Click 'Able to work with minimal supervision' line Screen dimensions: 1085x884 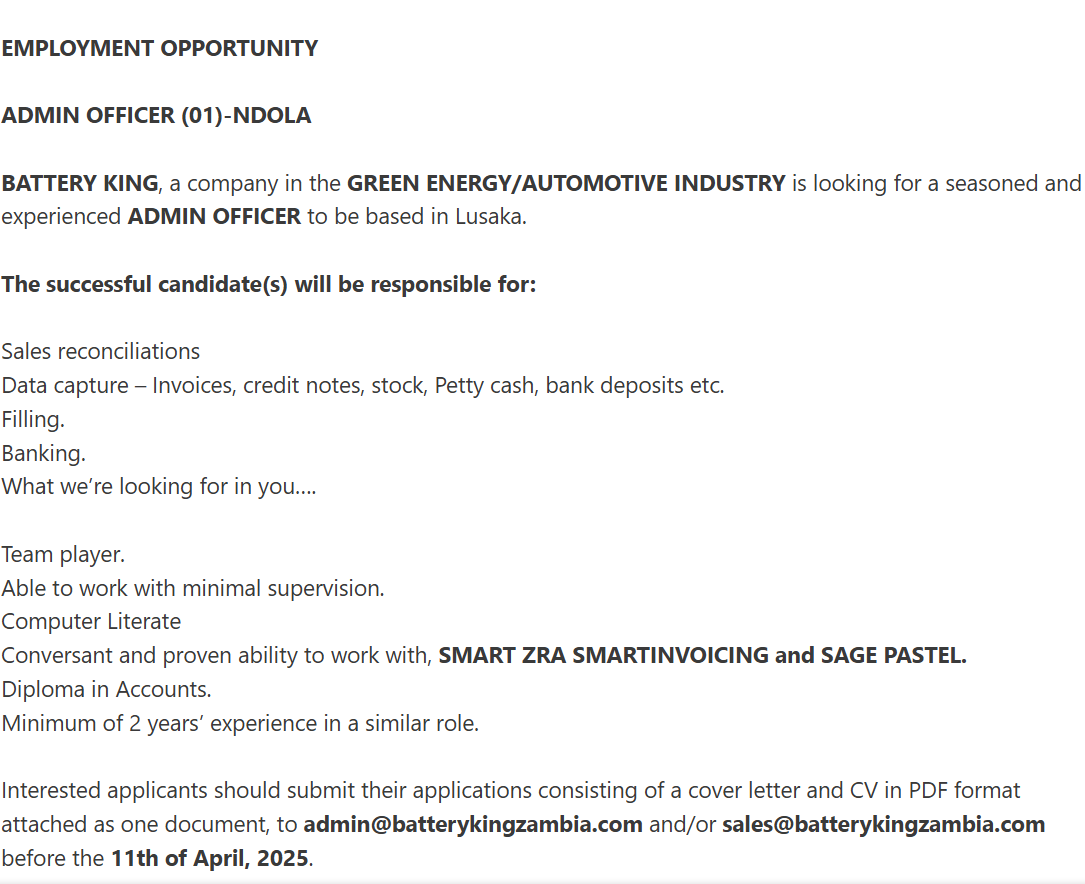coord(192,589)
